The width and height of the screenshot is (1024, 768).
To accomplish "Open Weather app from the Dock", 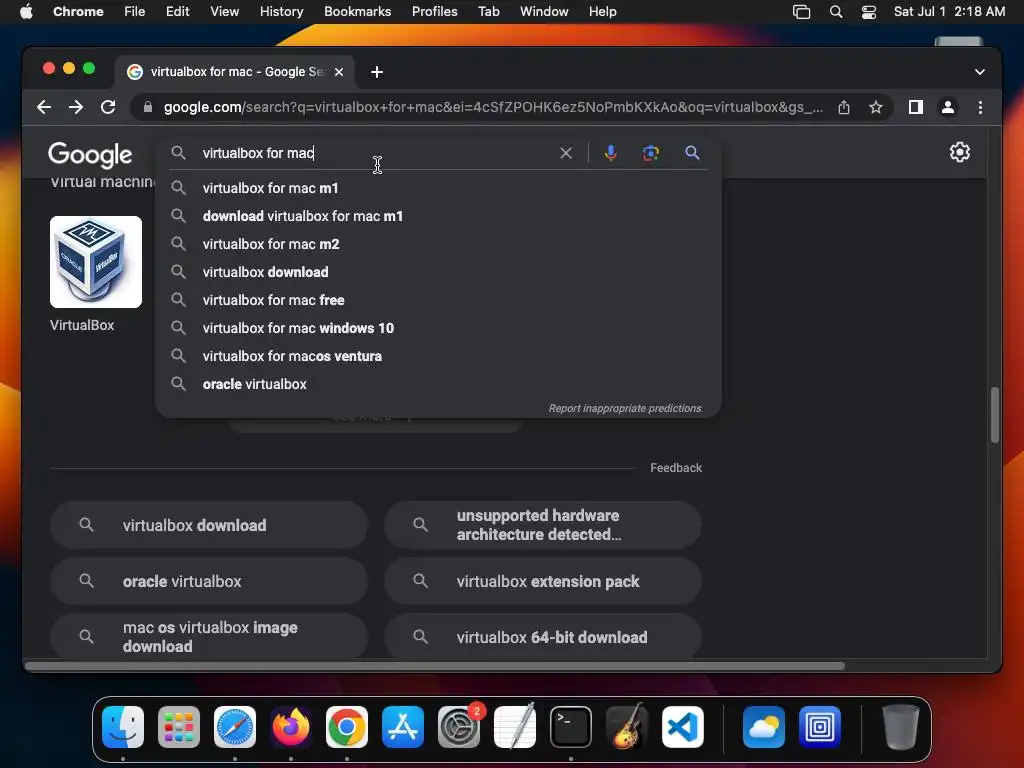I will pyautogui.click(x=763, y=727).
